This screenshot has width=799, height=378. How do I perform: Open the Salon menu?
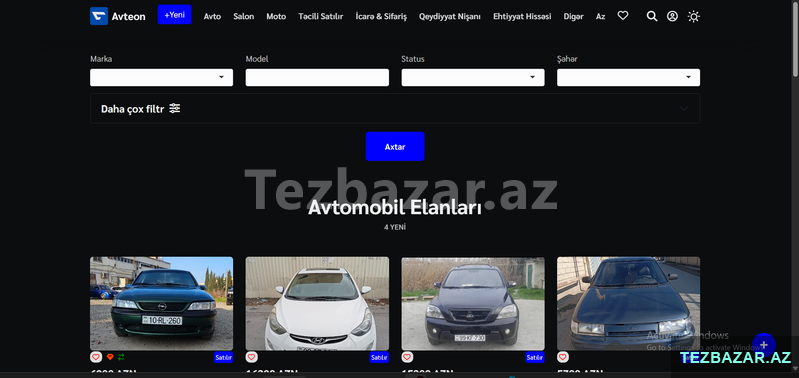244,16
